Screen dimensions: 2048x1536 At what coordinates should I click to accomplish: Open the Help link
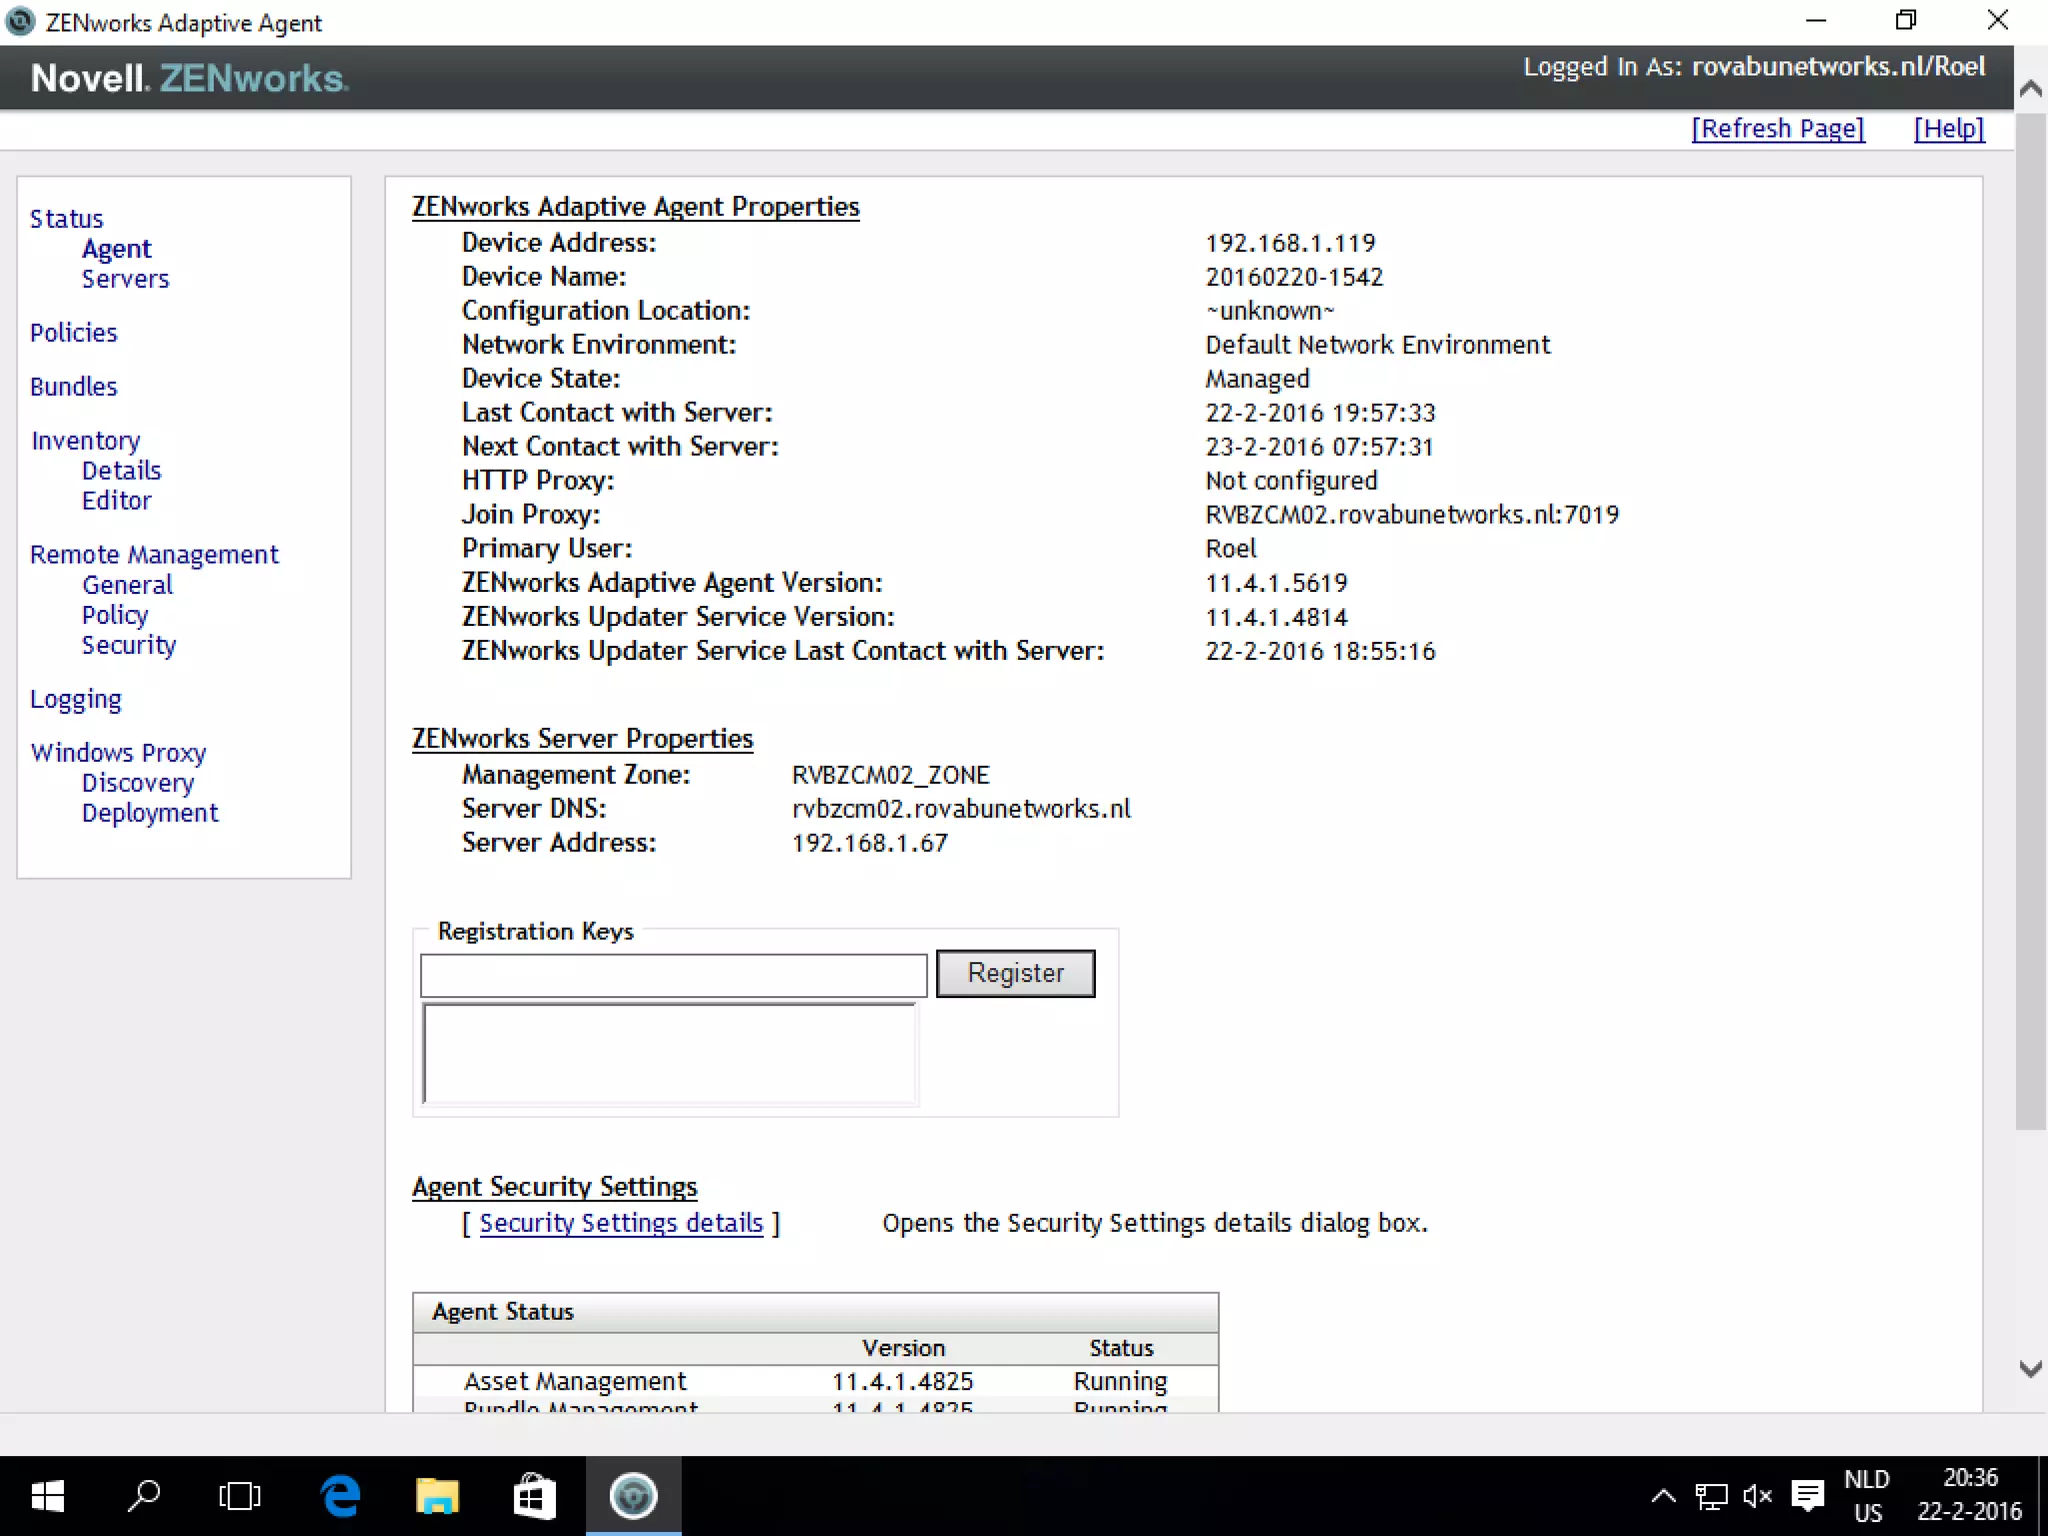pos(1949,129)
